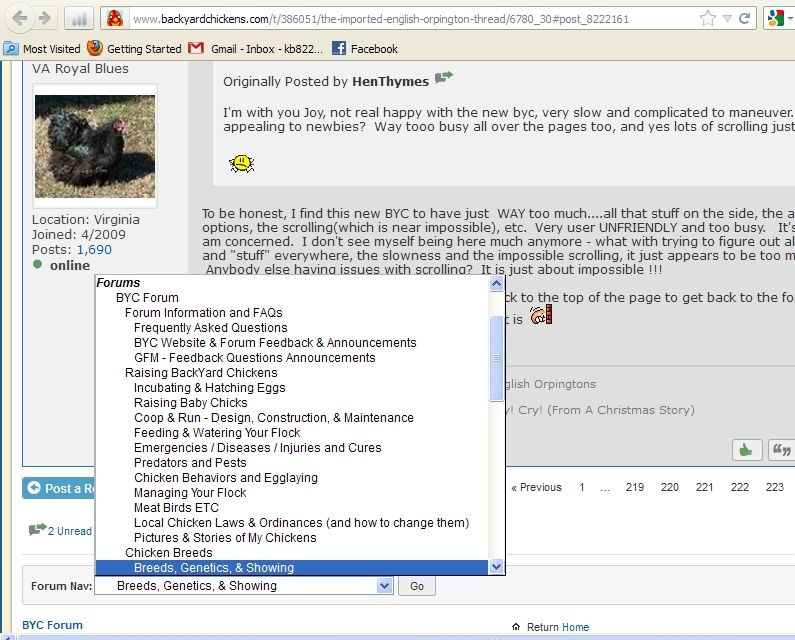Click the thumbs-up like icon on post

(x=746, y=450)
